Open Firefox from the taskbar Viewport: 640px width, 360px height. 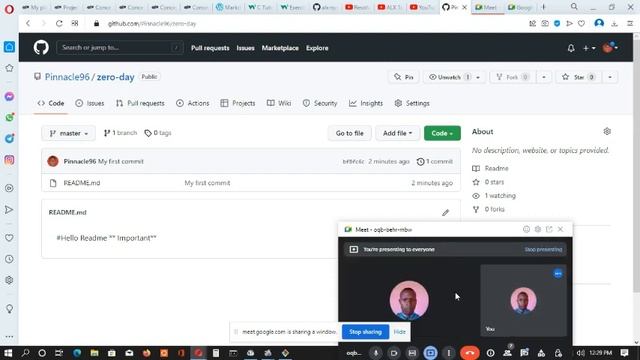coord(147,353)
